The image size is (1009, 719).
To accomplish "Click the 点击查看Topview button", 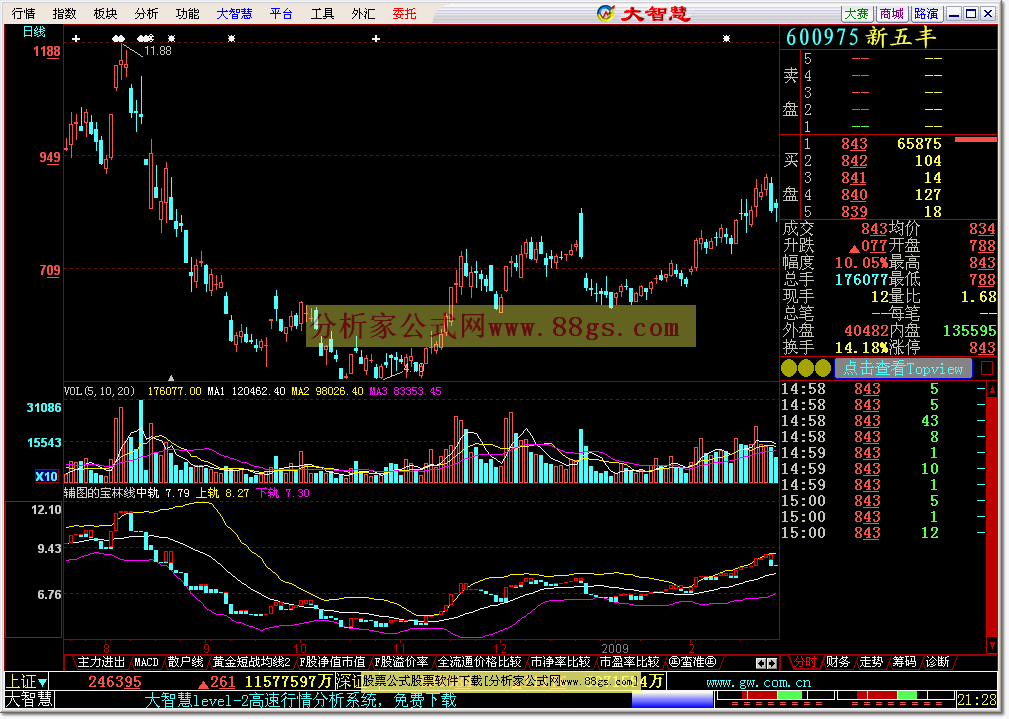I will [903, 368].
